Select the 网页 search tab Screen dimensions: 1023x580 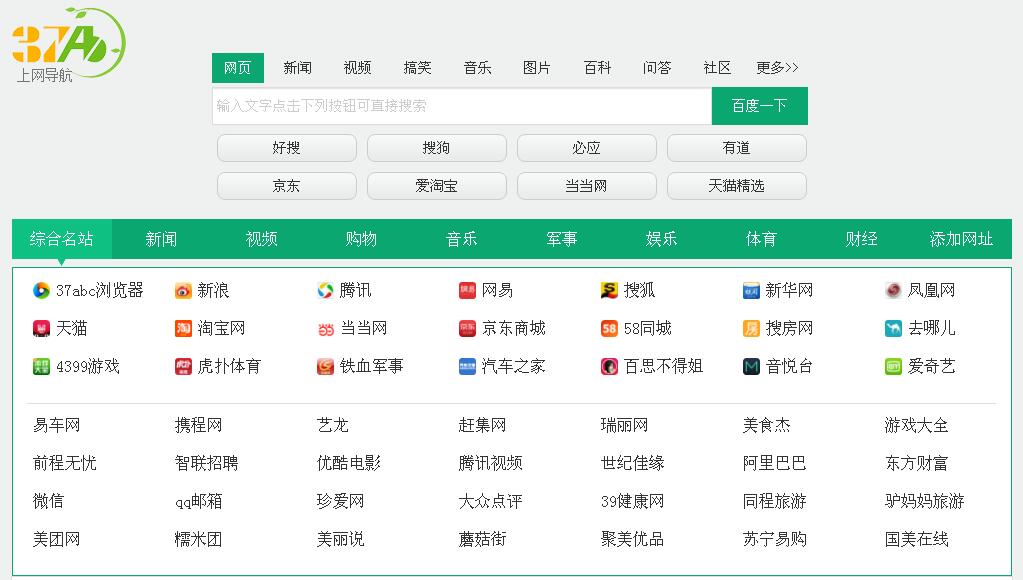pos(237,68)
